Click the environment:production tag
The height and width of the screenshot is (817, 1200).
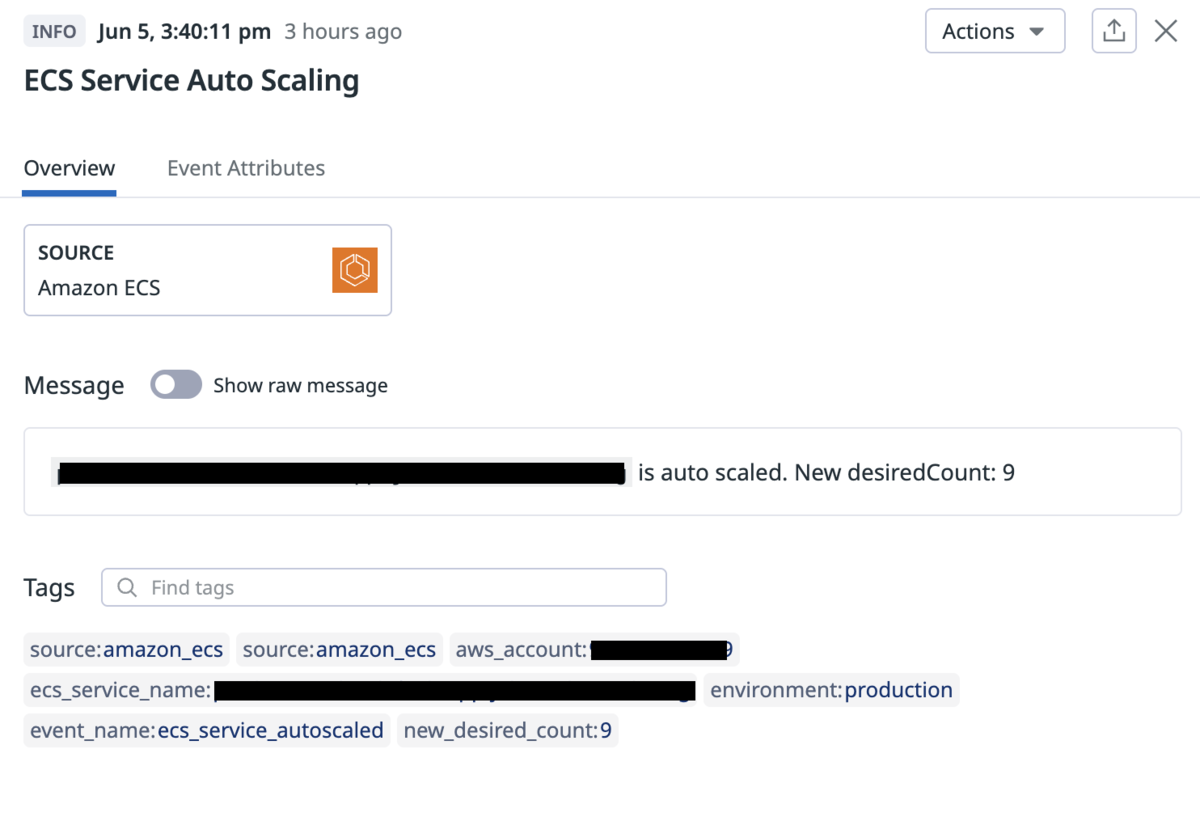click(x=832, y=690)
